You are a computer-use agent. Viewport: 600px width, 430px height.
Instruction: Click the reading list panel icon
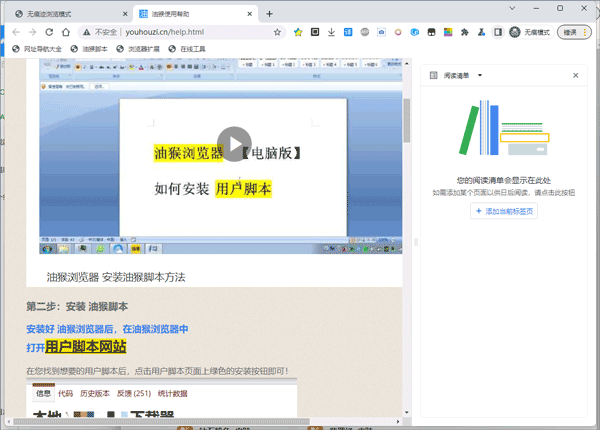point(434,75)
